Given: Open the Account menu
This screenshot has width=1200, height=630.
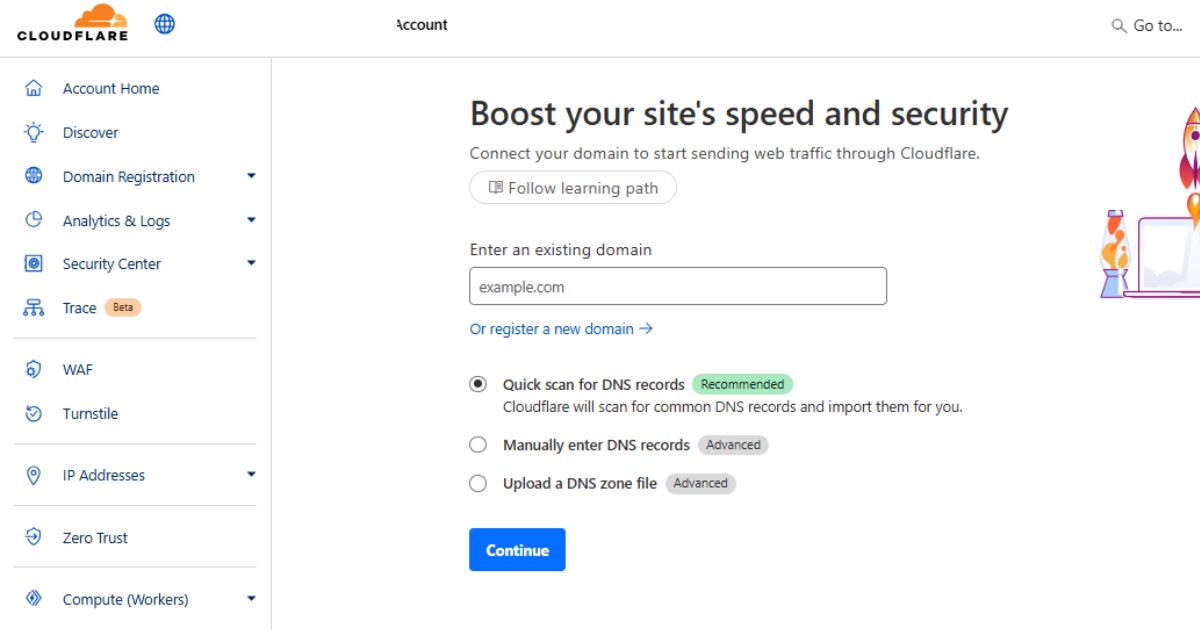Looking at the screenshot, I should tap(421, 25).
